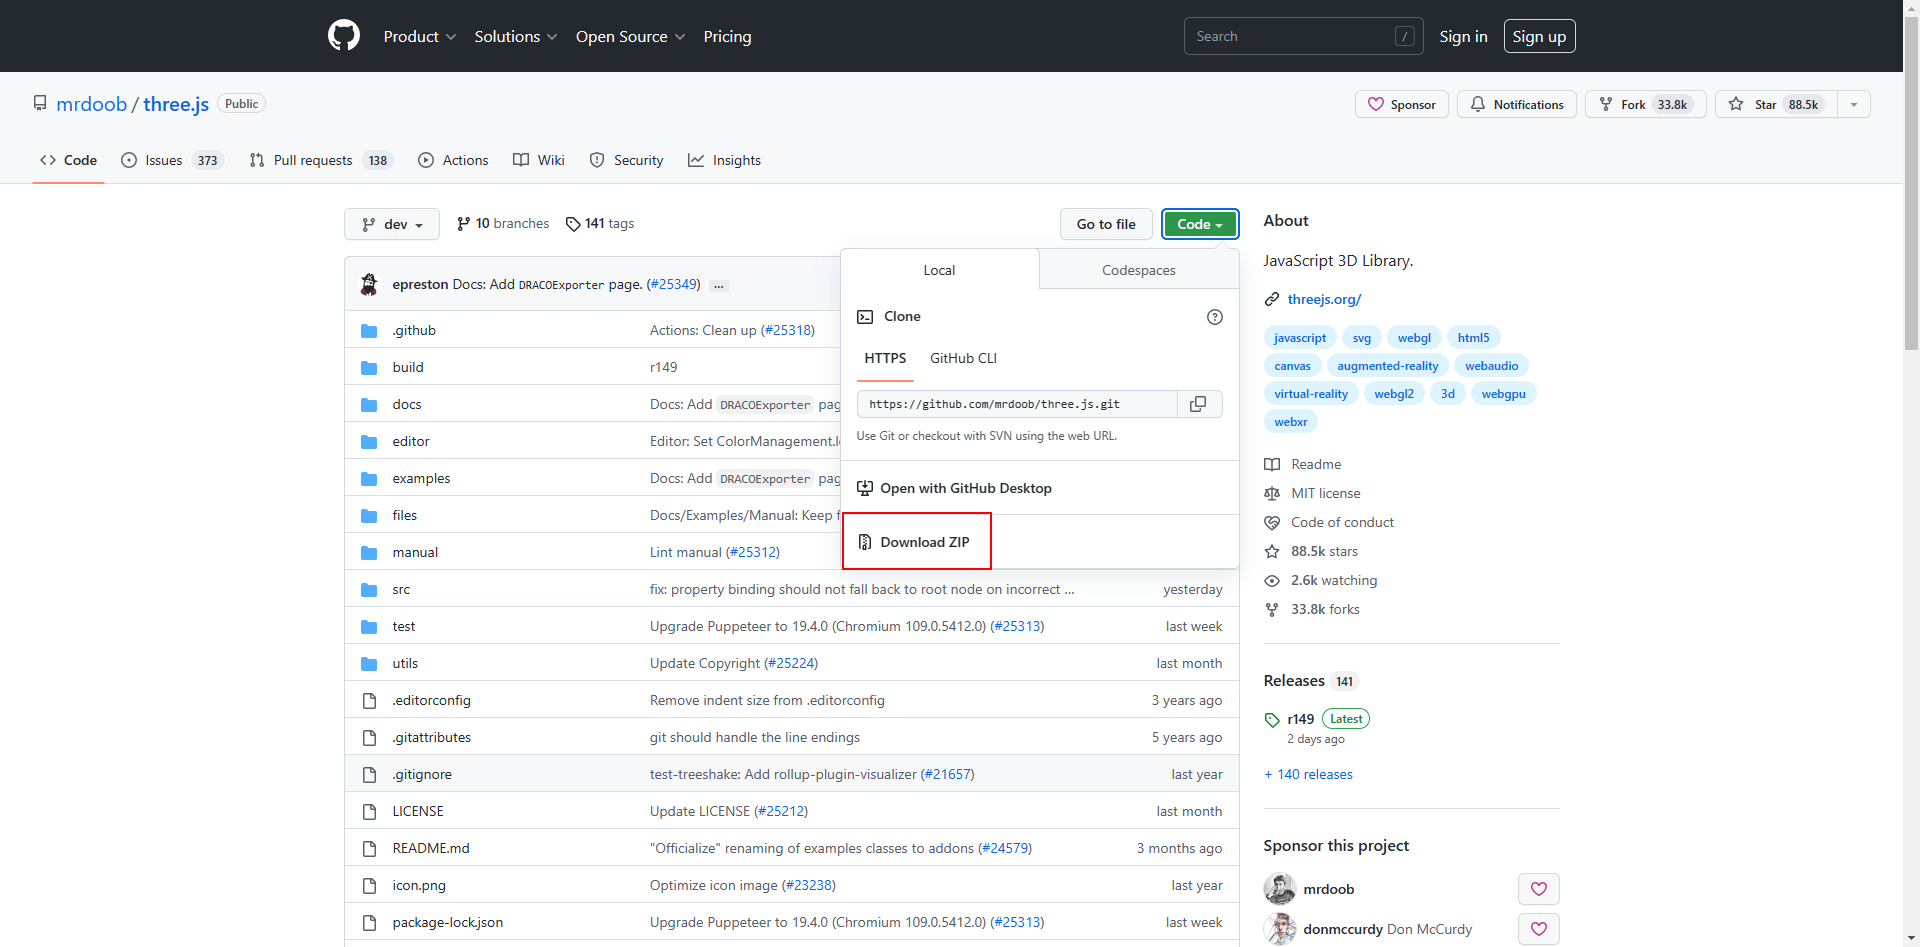Click the MIT license link
The width and height of the screenshot is (1920, 947).
pyautogui.click(x=1325, y=493)
